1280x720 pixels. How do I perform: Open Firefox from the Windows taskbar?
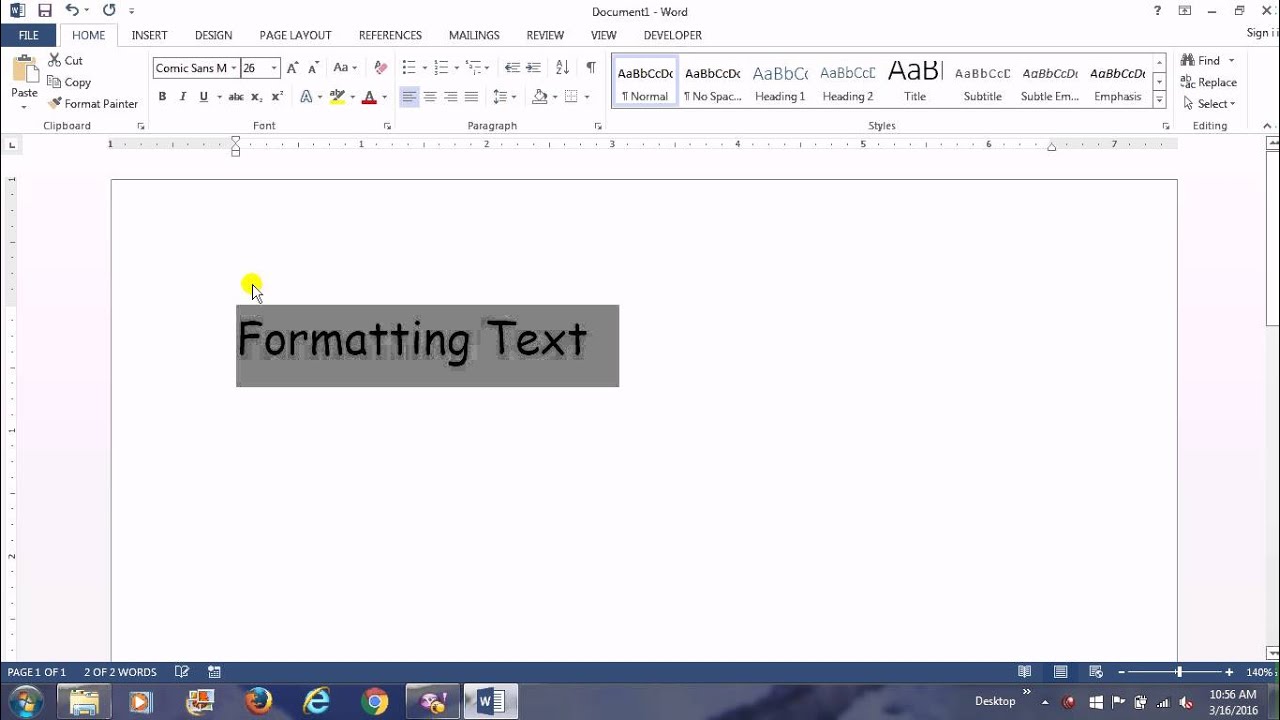258,701
